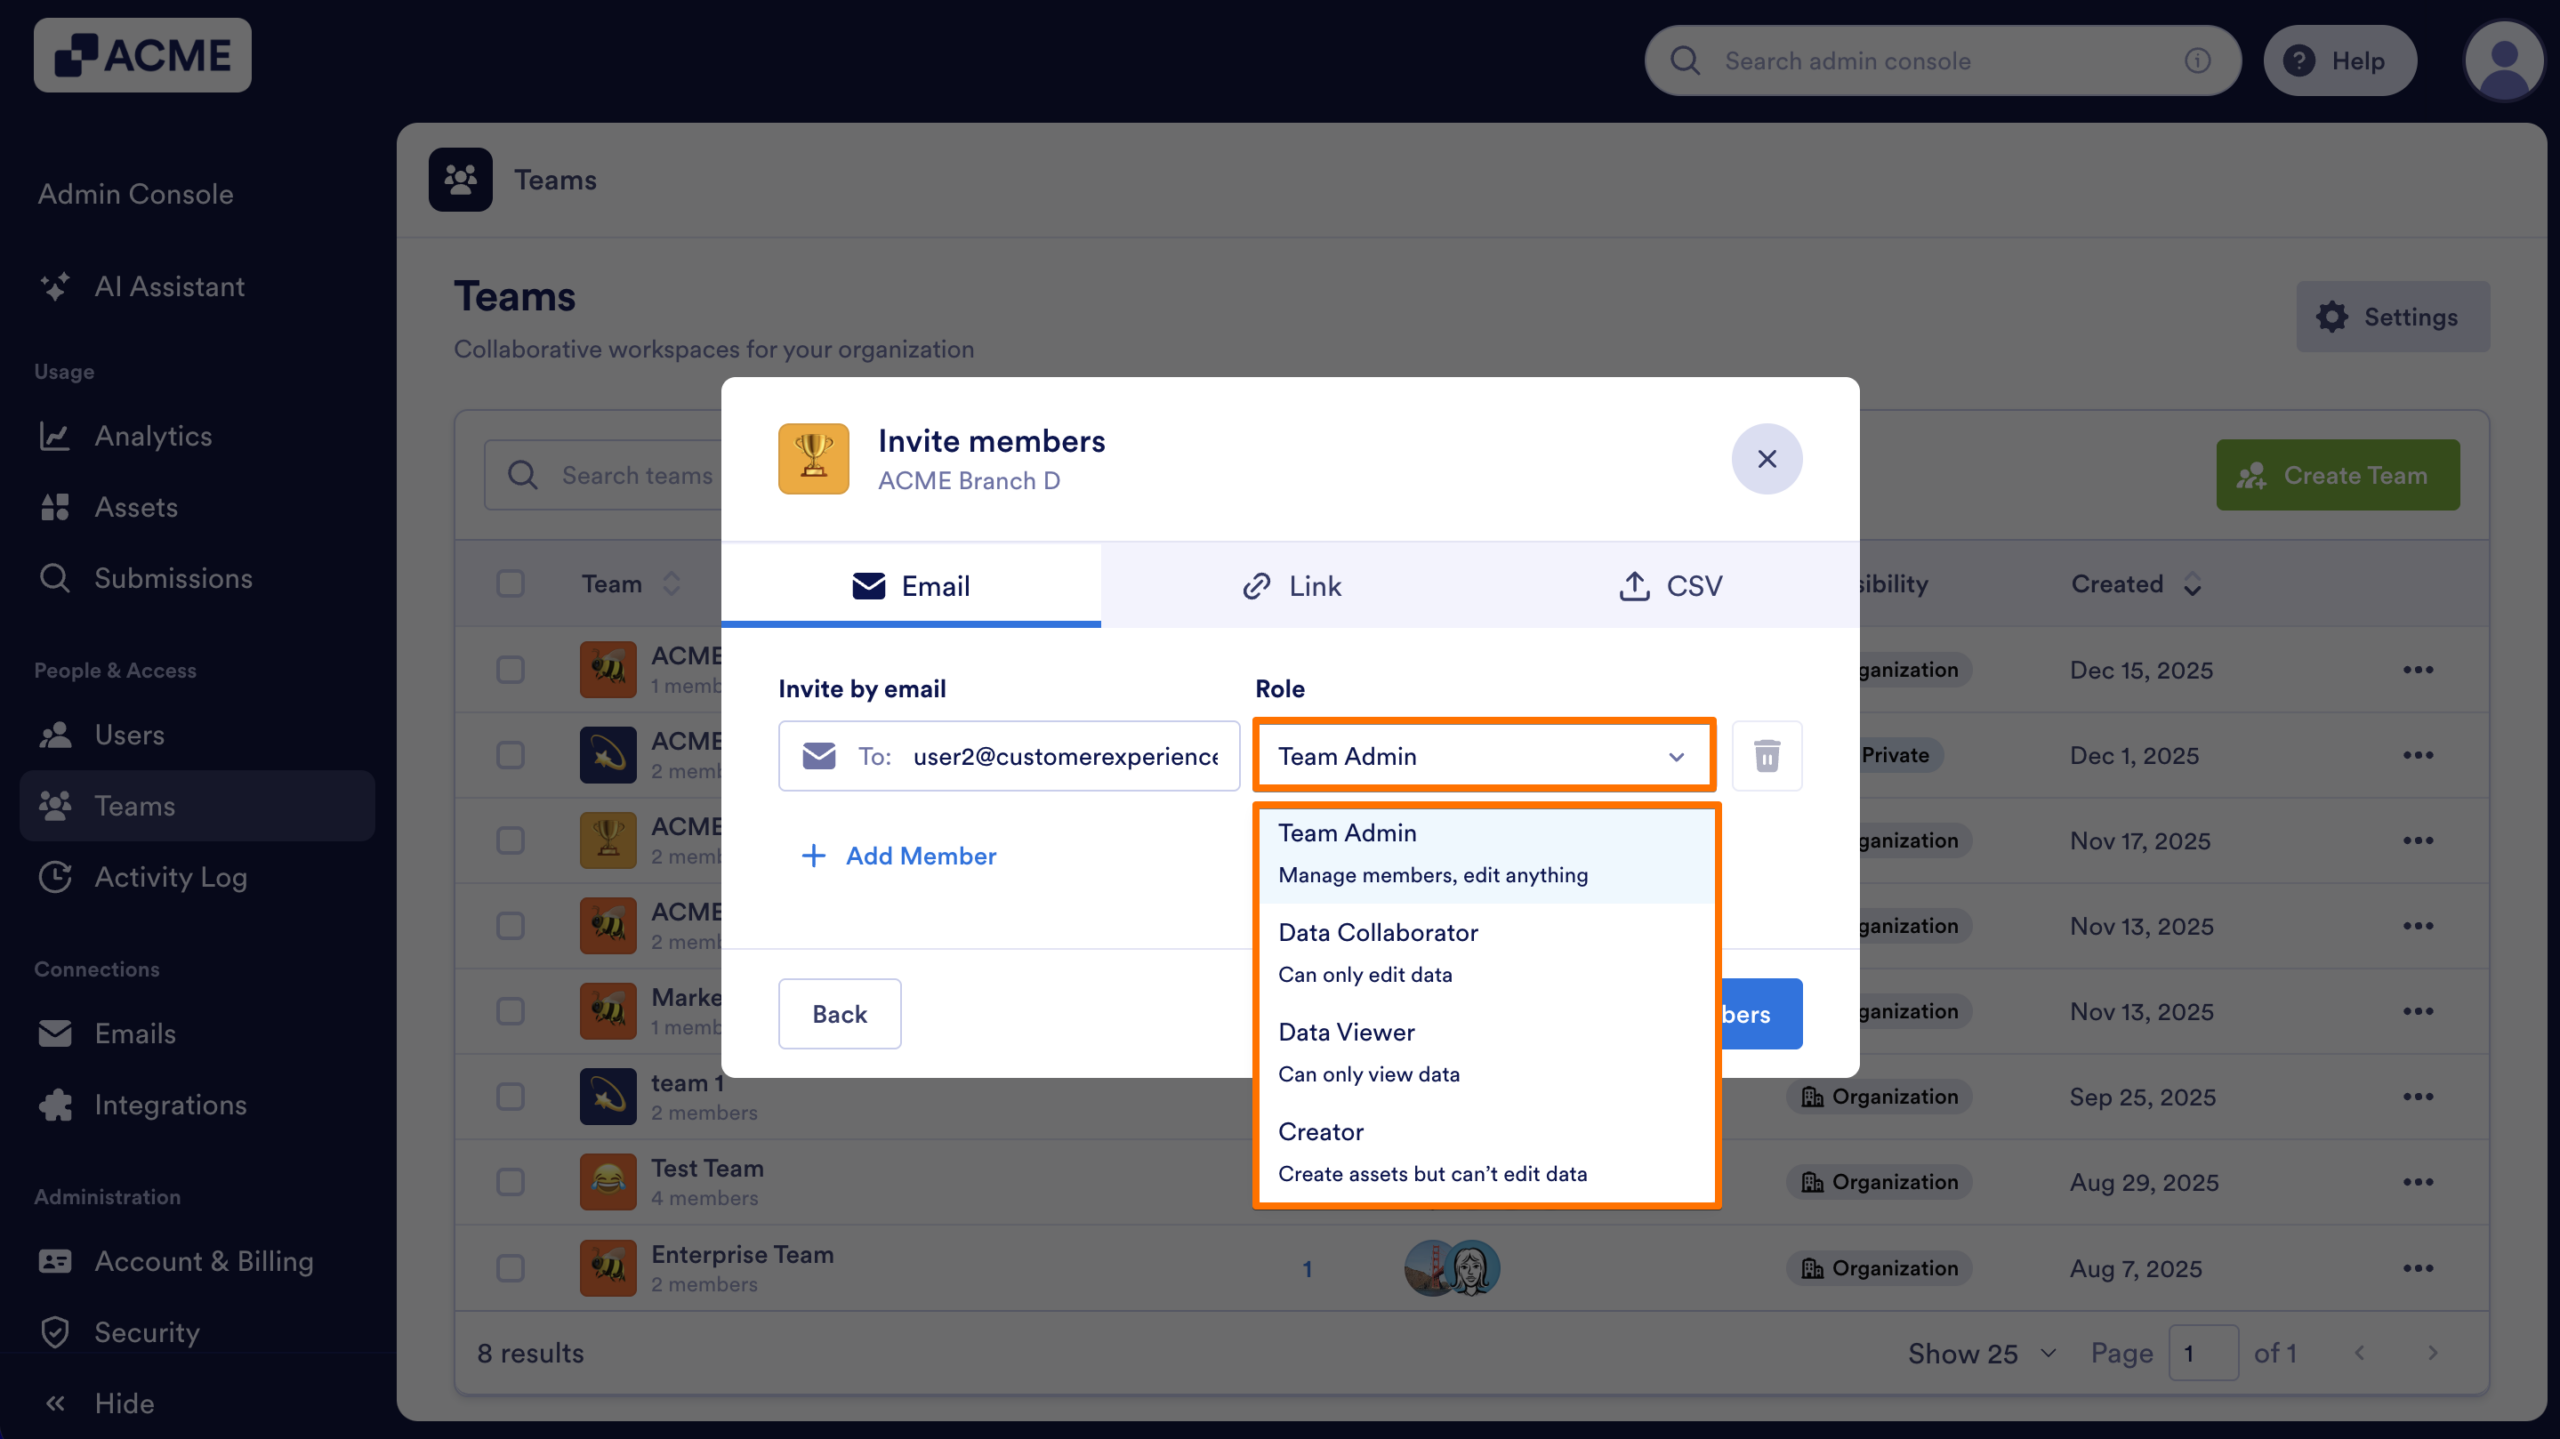This screenshot has height=1439, width=2560.
Task: Select the Enterprise Team checkbox
Action: point(510,1267)
